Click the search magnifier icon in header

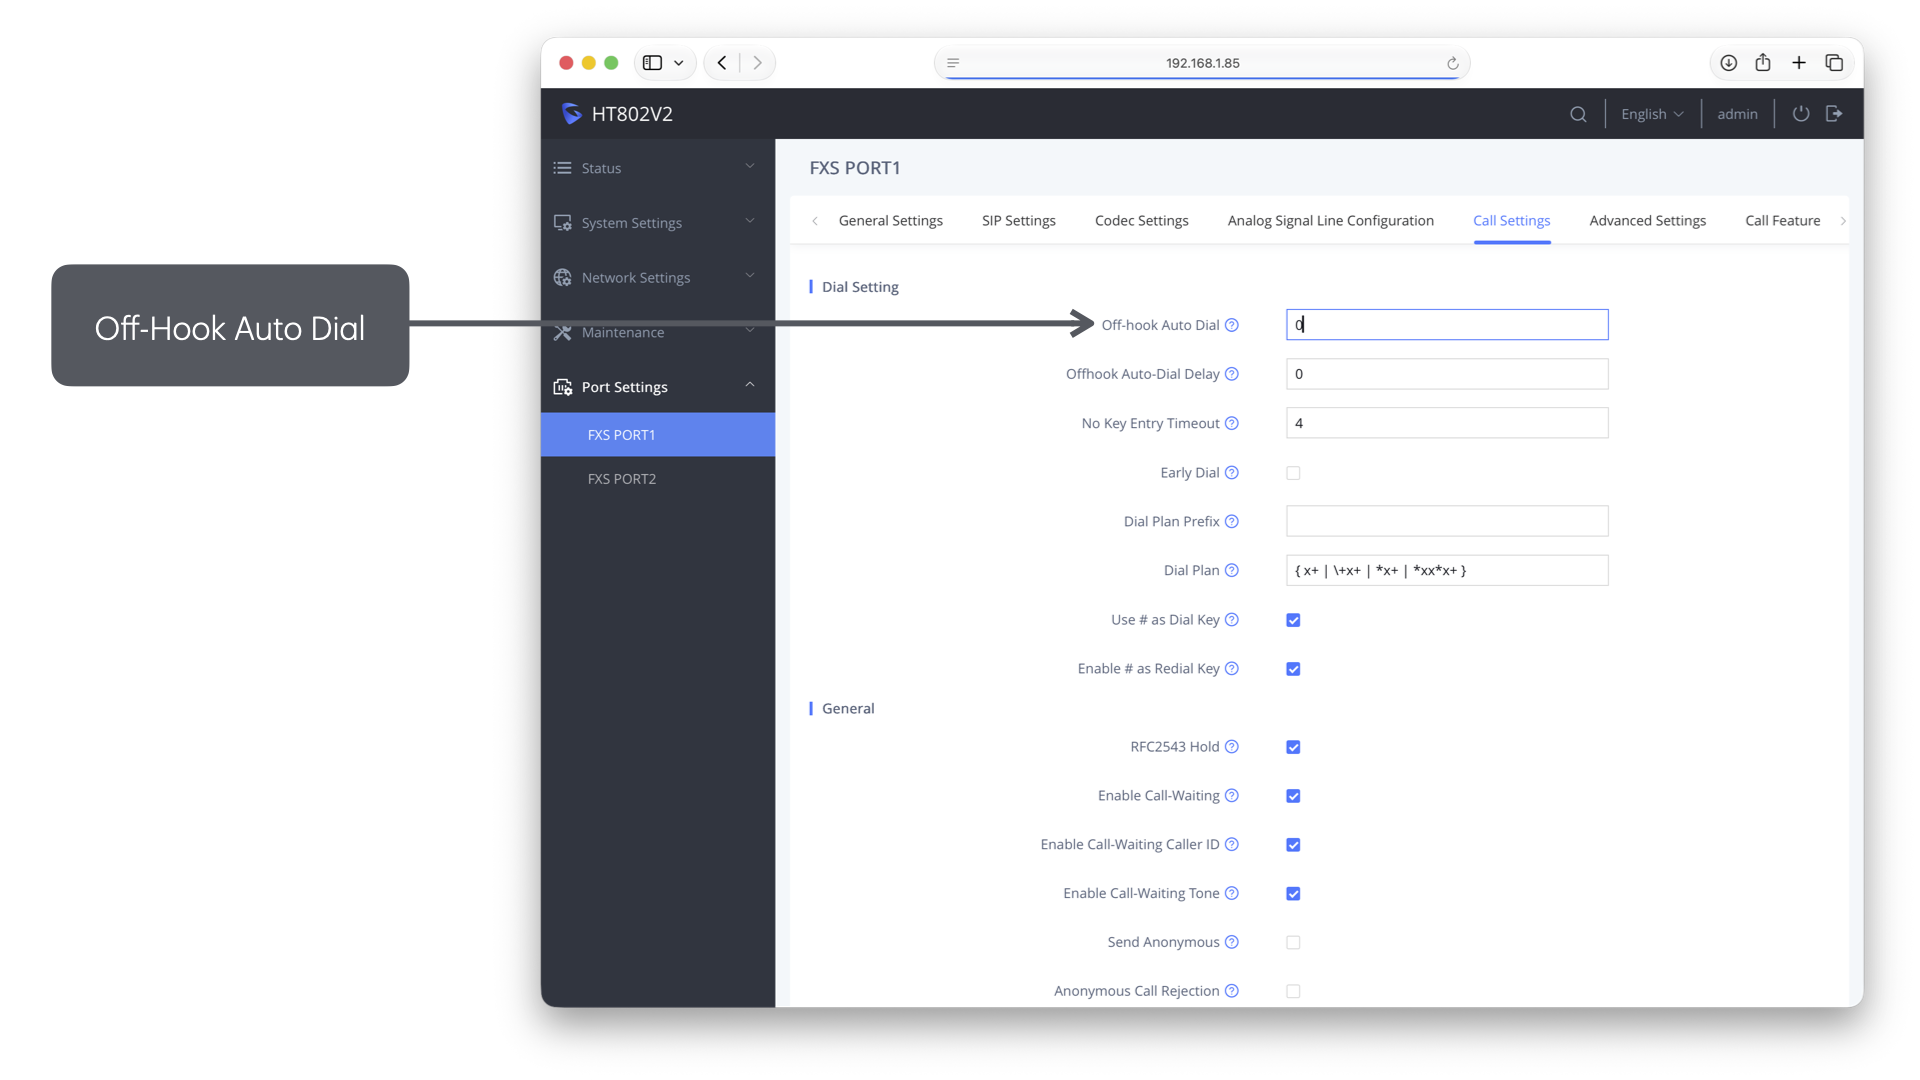1578,114
